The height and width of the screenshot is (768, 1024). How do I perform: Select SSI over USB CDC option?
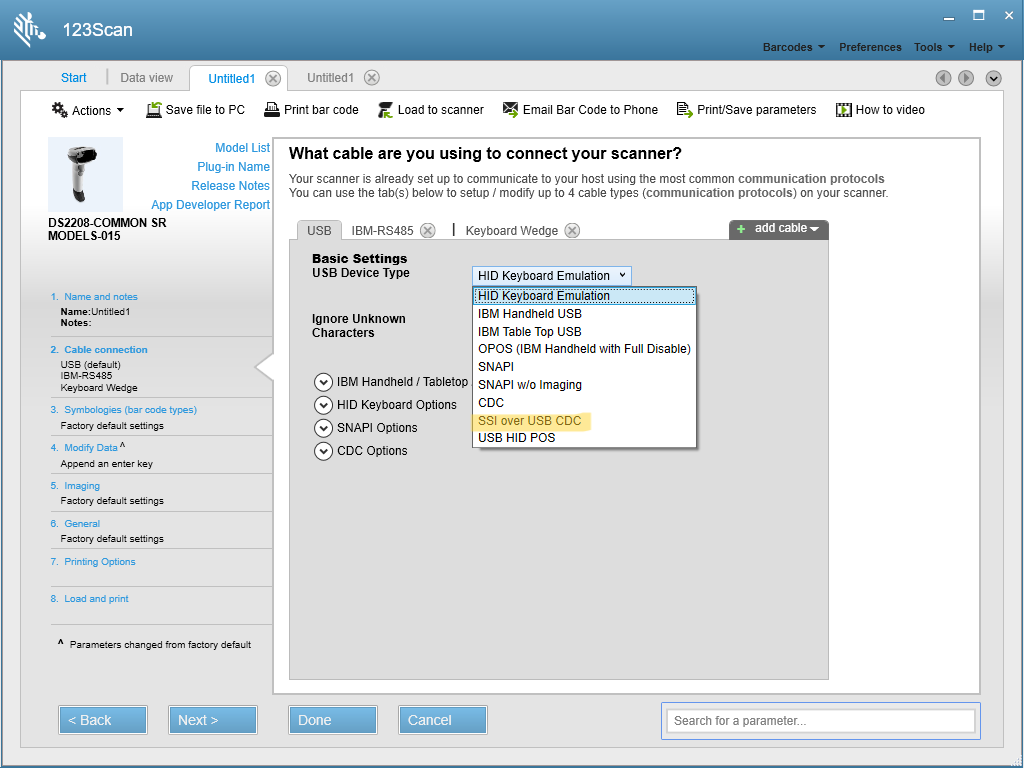click(x=530, y=421)
